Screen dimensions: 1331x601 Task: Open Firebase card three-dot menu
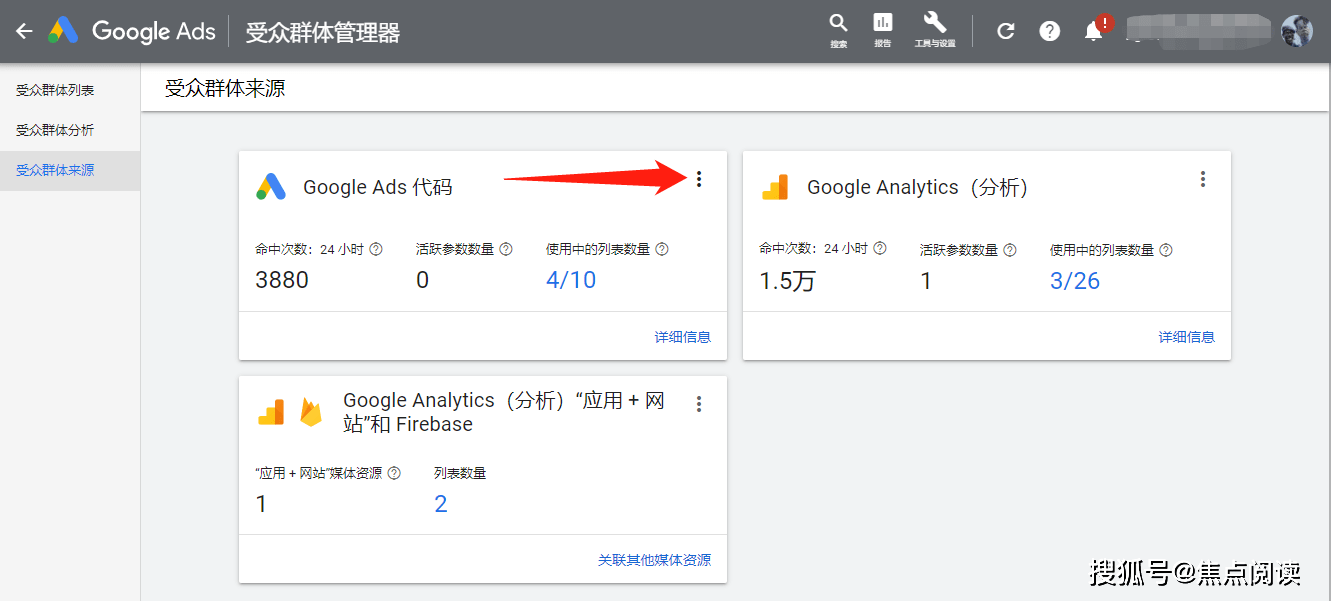click(x=699, y=404)
